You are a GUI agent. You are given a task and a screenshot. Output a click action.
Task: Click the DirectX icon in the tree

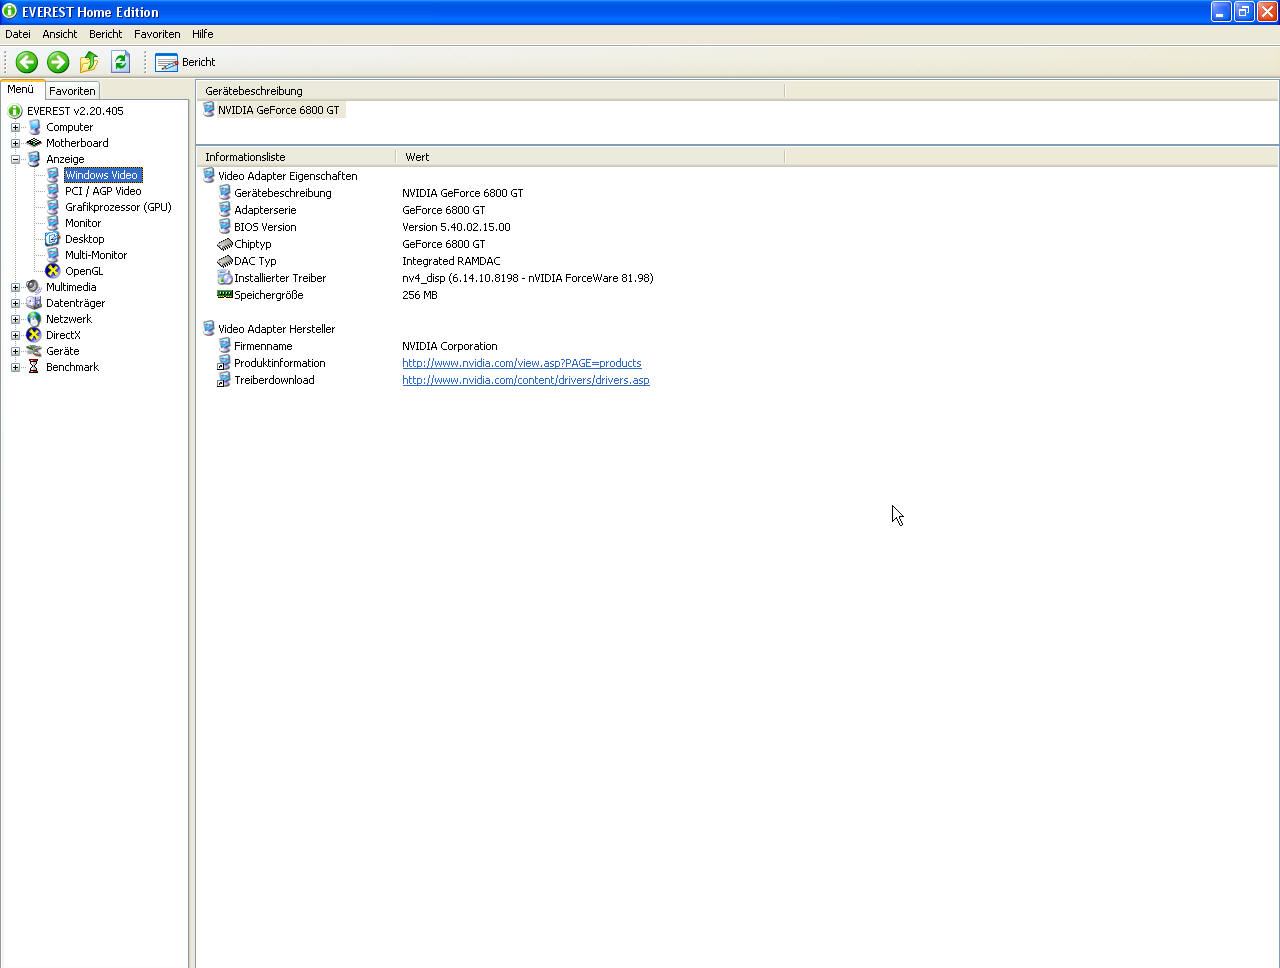point(34,335)
